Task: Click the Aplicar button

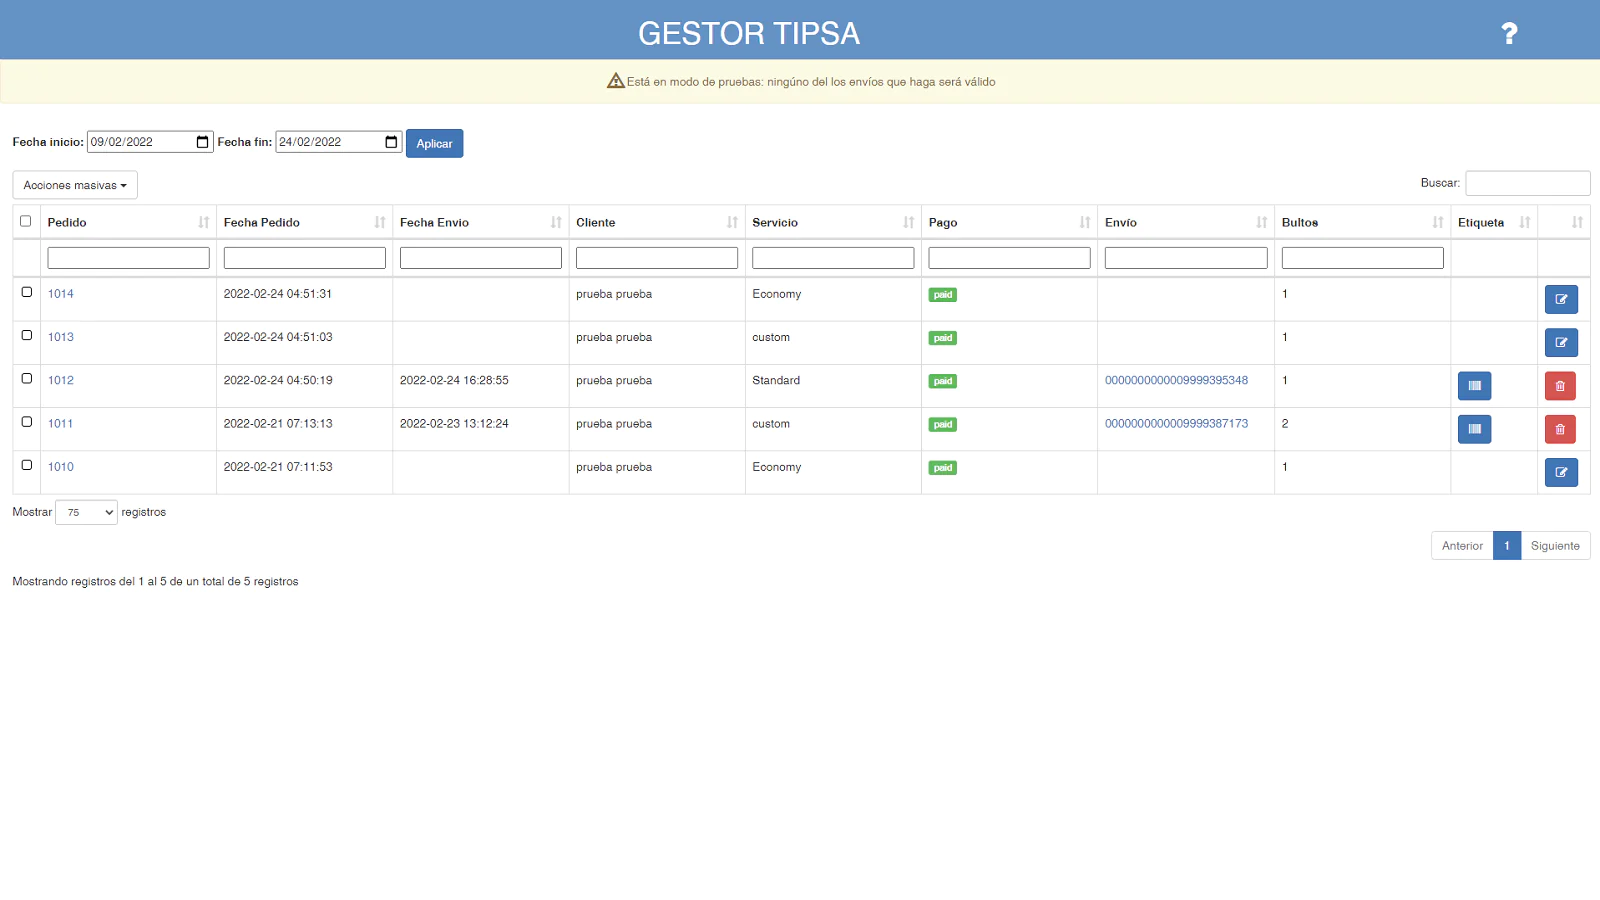Action: (x=434, y=143)
